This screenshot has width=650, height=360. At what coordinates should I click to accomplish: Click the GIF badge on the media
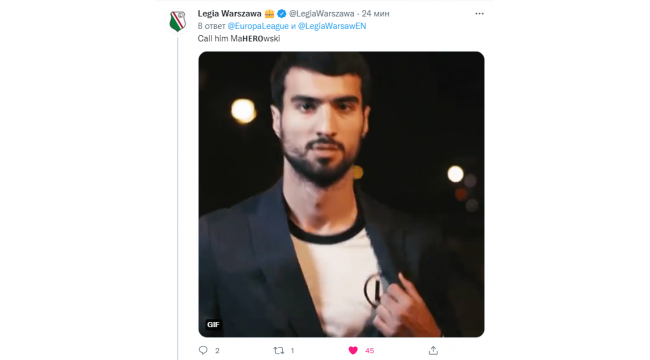click(213, 324)
